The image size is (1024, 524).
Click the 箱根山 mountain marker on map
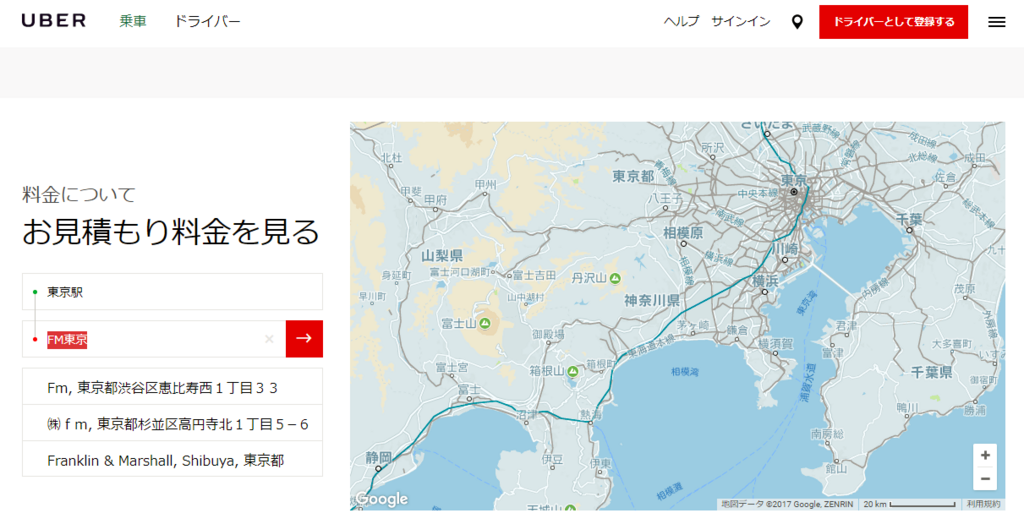(573, 371)
